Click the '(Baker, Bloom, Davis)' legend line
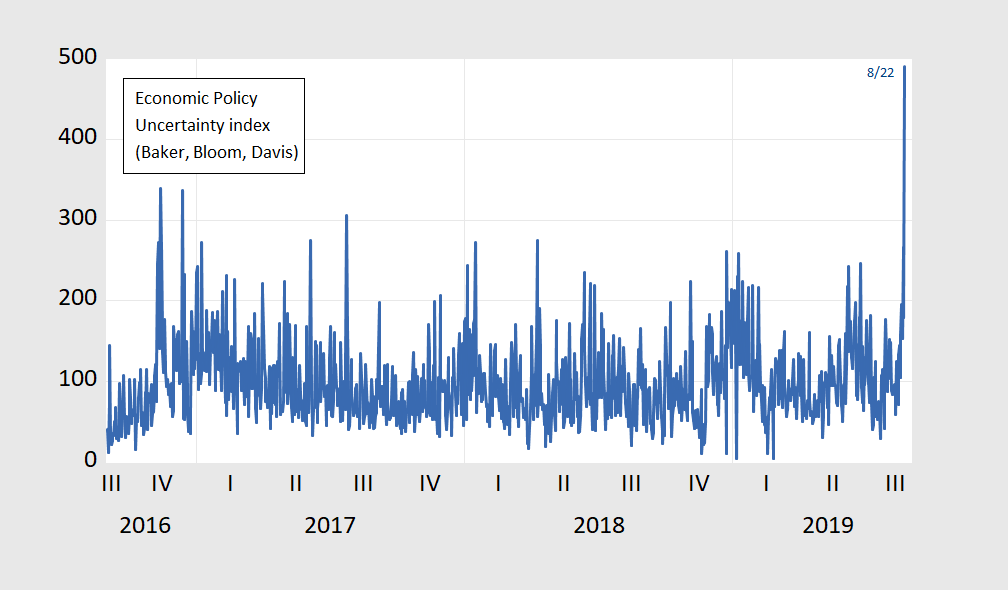 [x=217, y=152]
